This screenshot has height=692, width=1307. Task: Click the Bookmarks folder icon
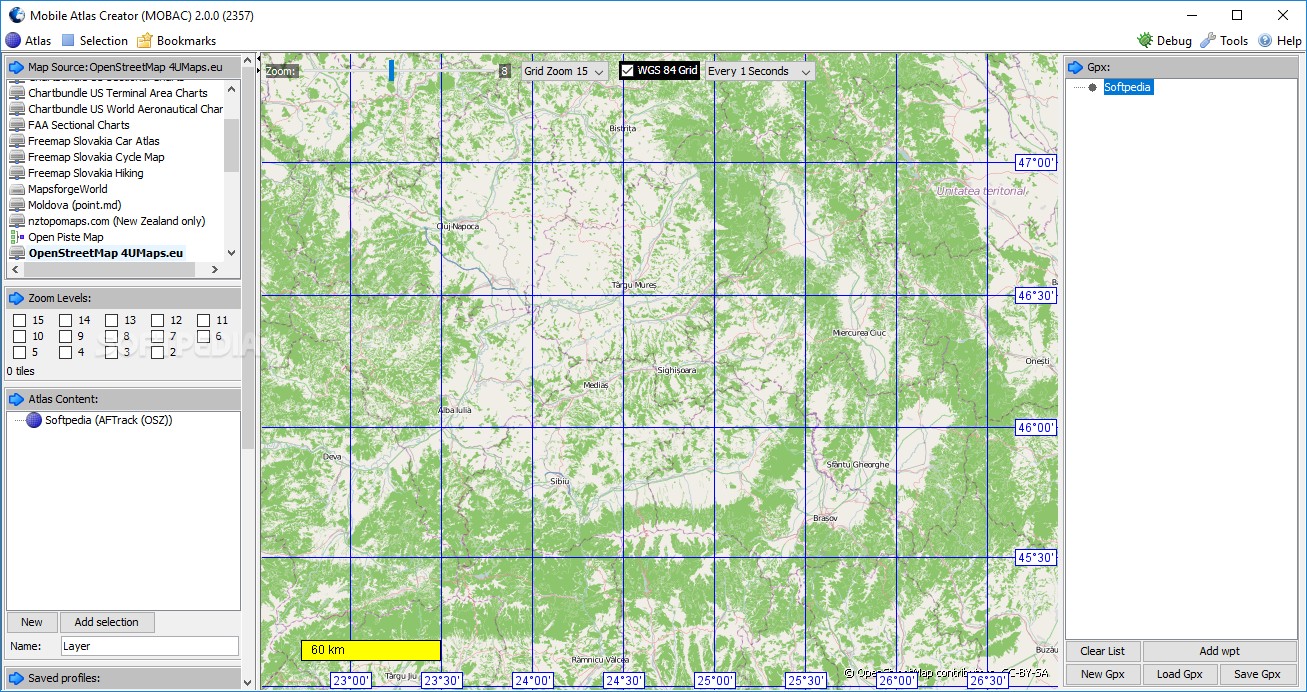coord(145,41)
